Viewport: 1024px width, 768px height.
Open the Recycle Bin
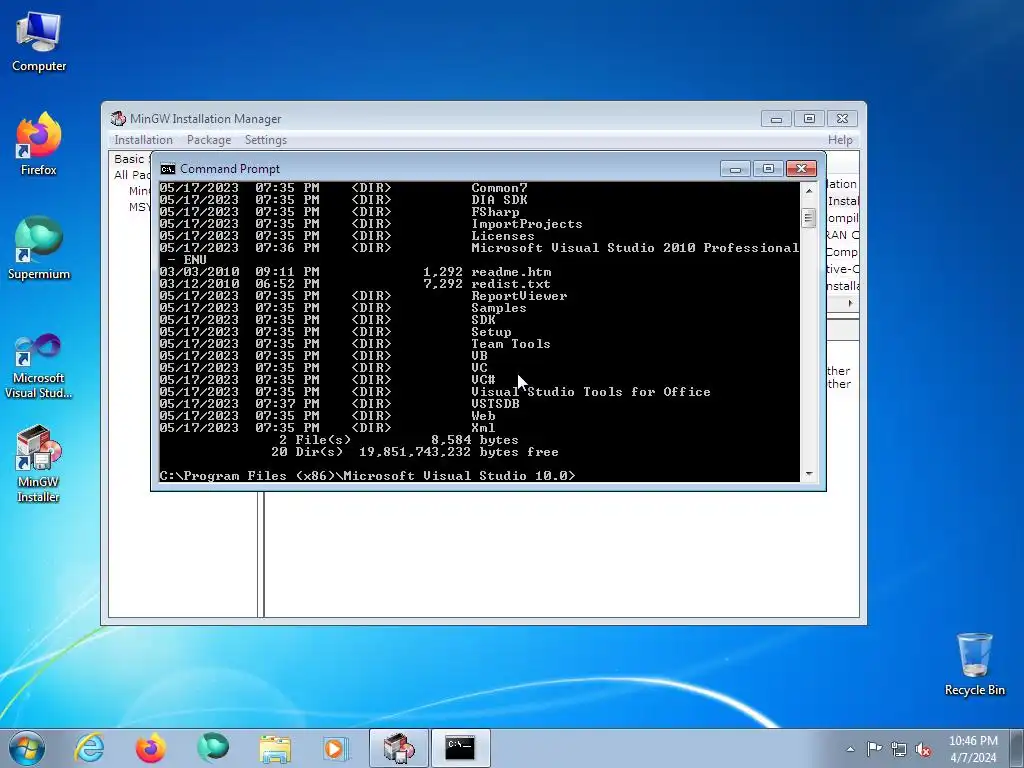click(974, 664)
